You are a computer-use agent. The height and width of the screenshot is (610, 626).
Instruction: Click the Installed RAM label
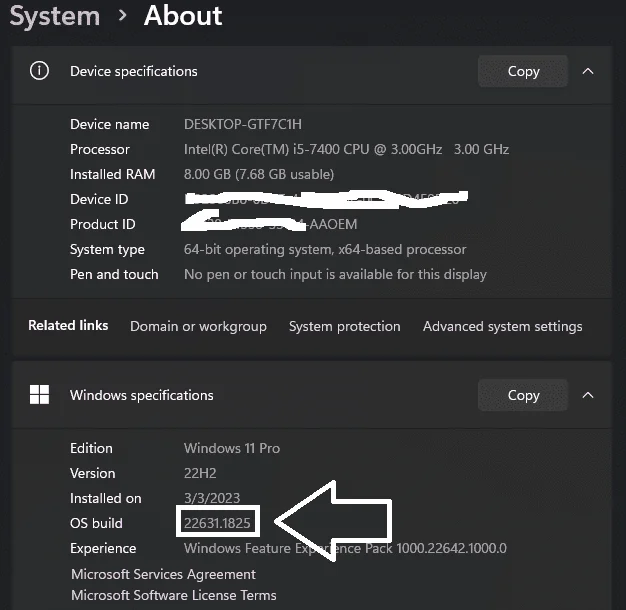click(x=113, y=174)
